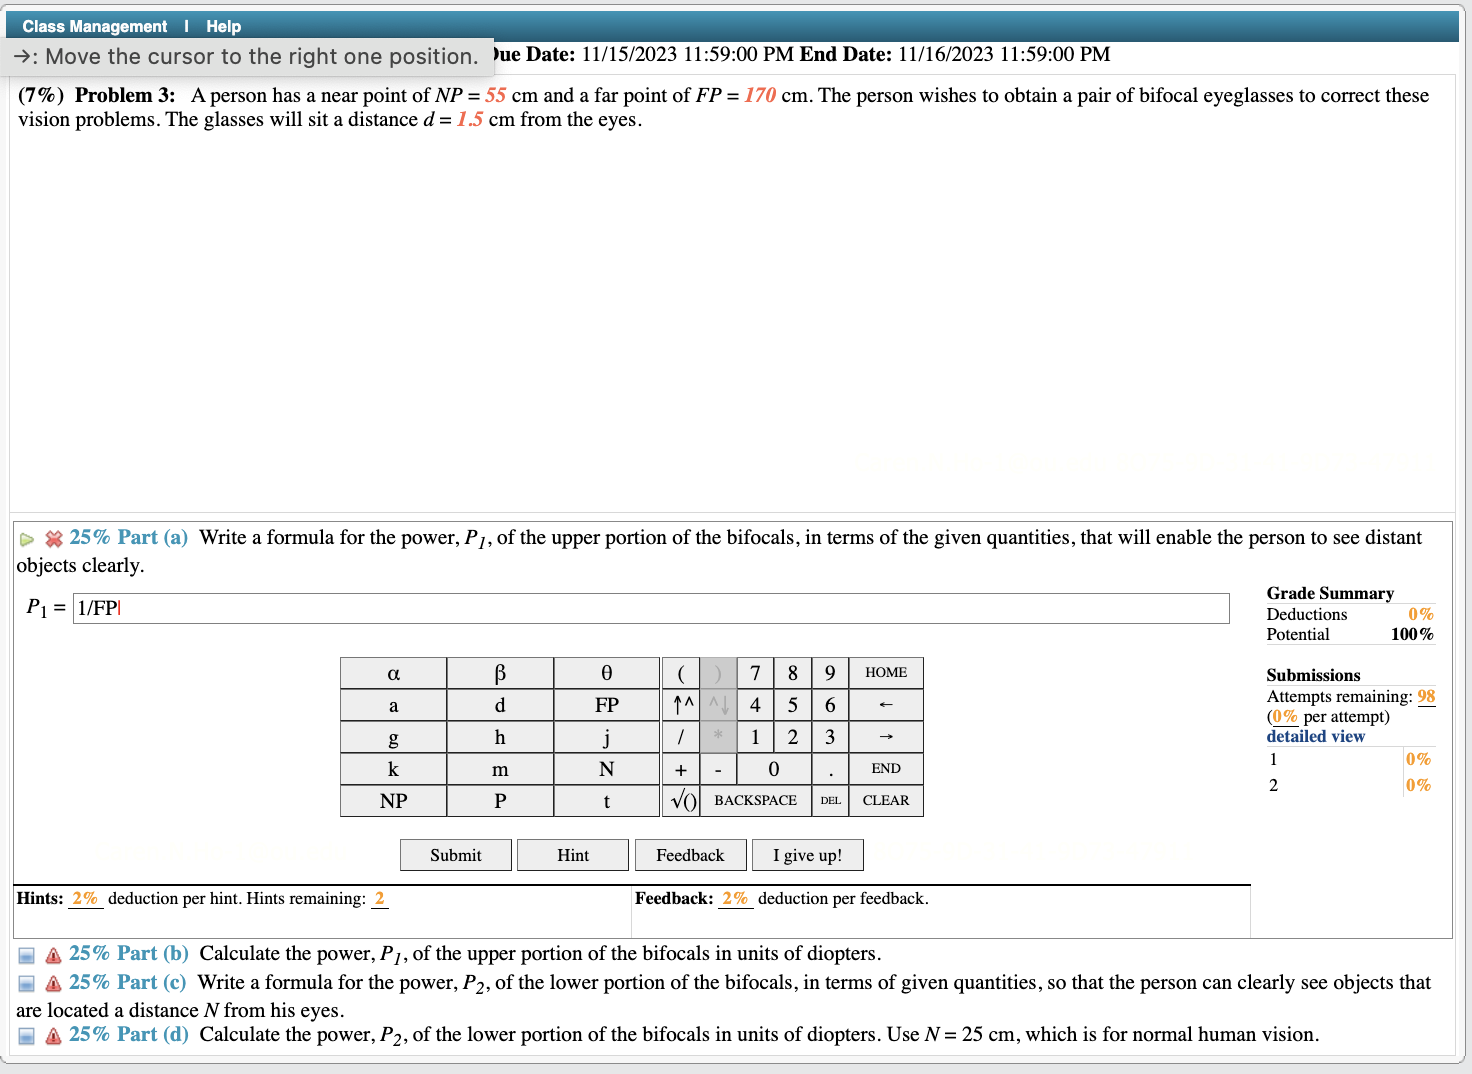This screenshot has width=1472, height=1074.
Task: Insert open parenthesis from keypad
Action: 681,673
